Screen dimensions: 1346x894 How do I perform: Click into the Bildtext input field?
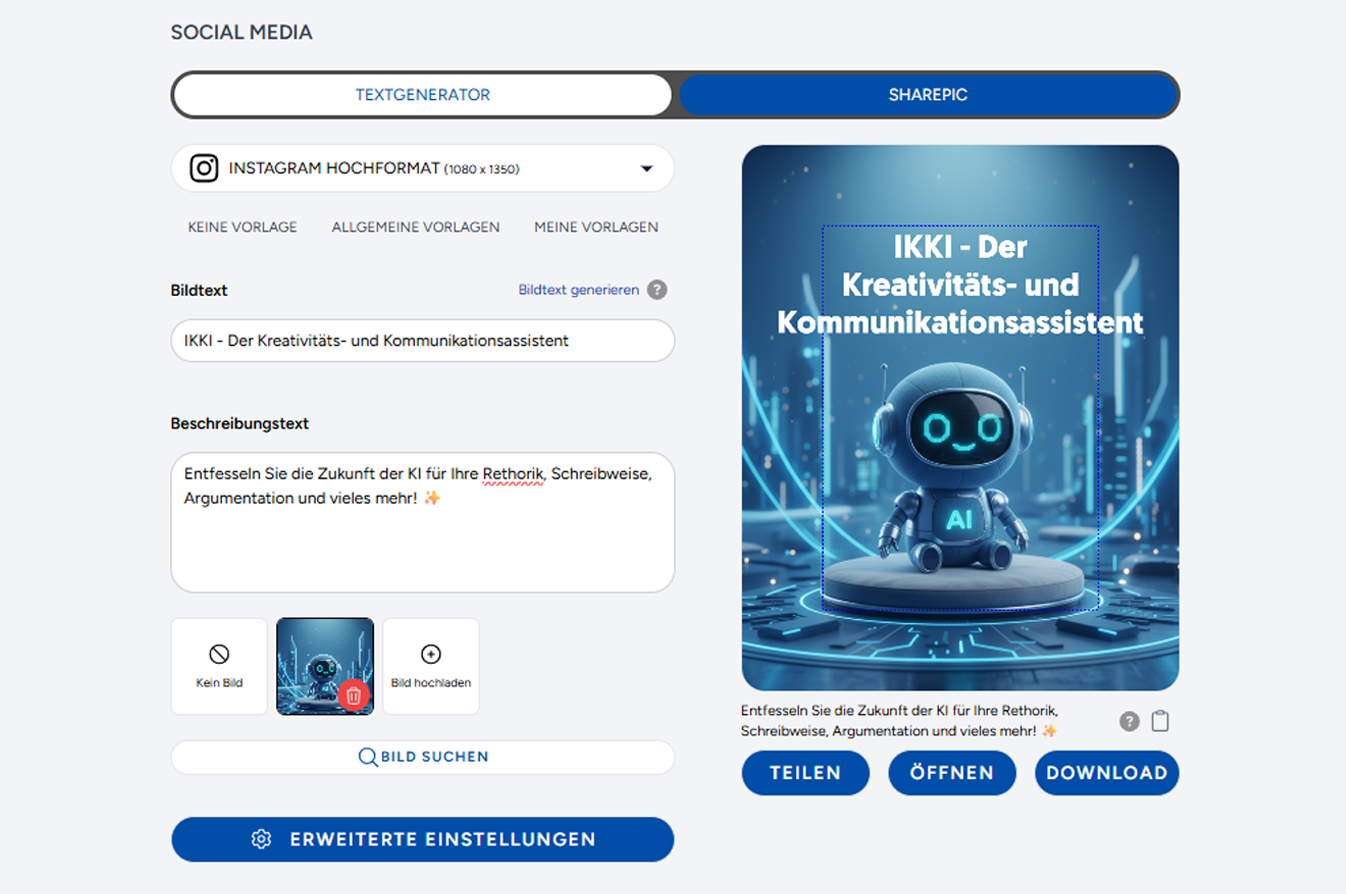(x=422, y=340)
